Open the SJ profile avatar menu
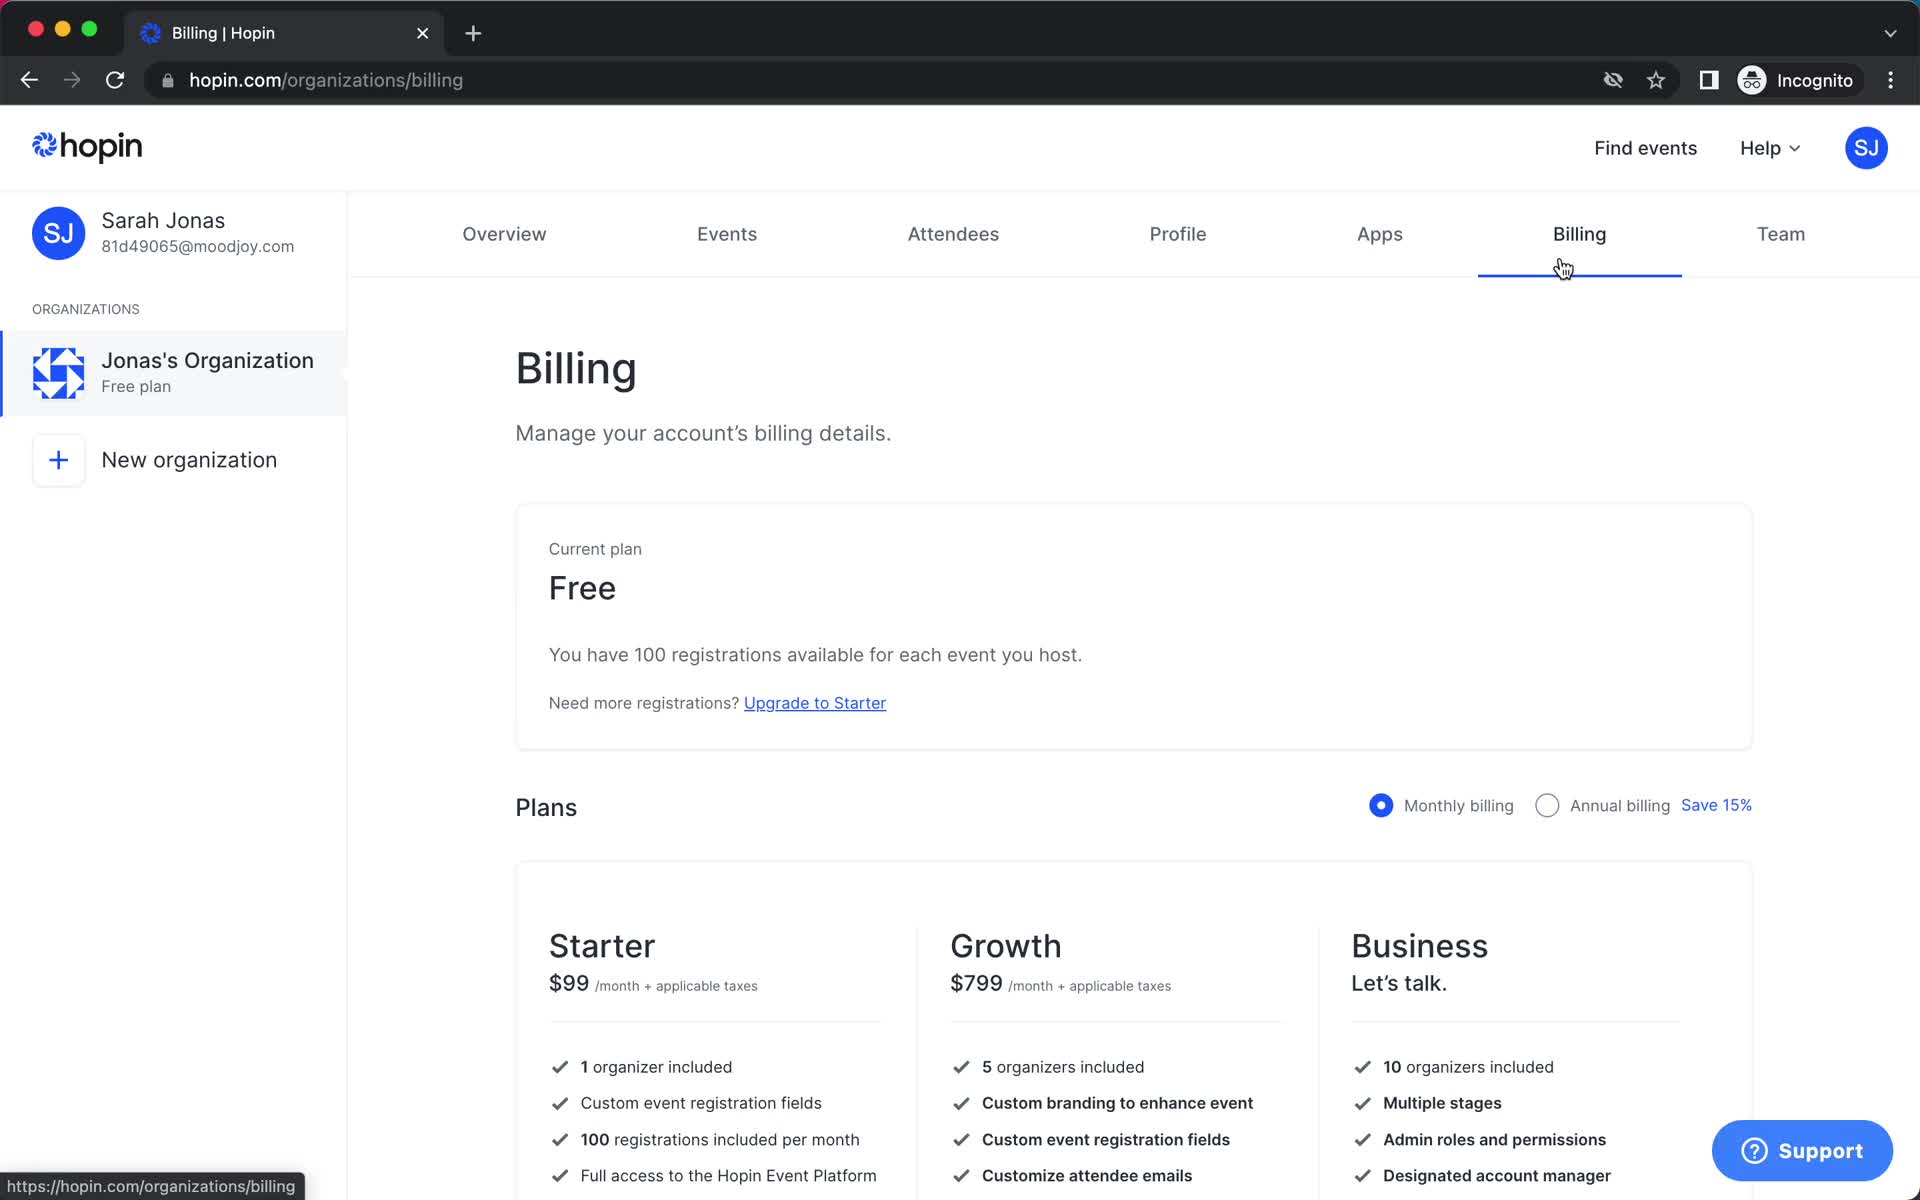Image resolution: width=1920 pixels, height=1200 pixels. click(x=1865, y=148)
